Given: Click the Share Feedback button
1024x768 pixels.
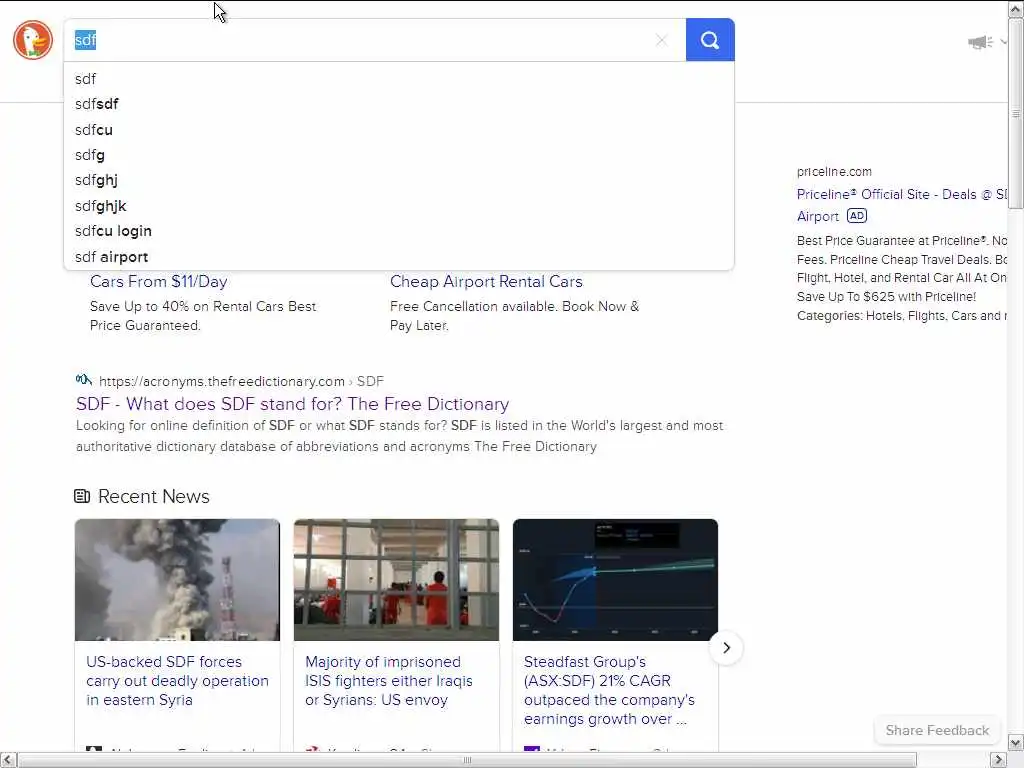Looking at the screenshot, I should pyautogui.click(x=937, y=730).
